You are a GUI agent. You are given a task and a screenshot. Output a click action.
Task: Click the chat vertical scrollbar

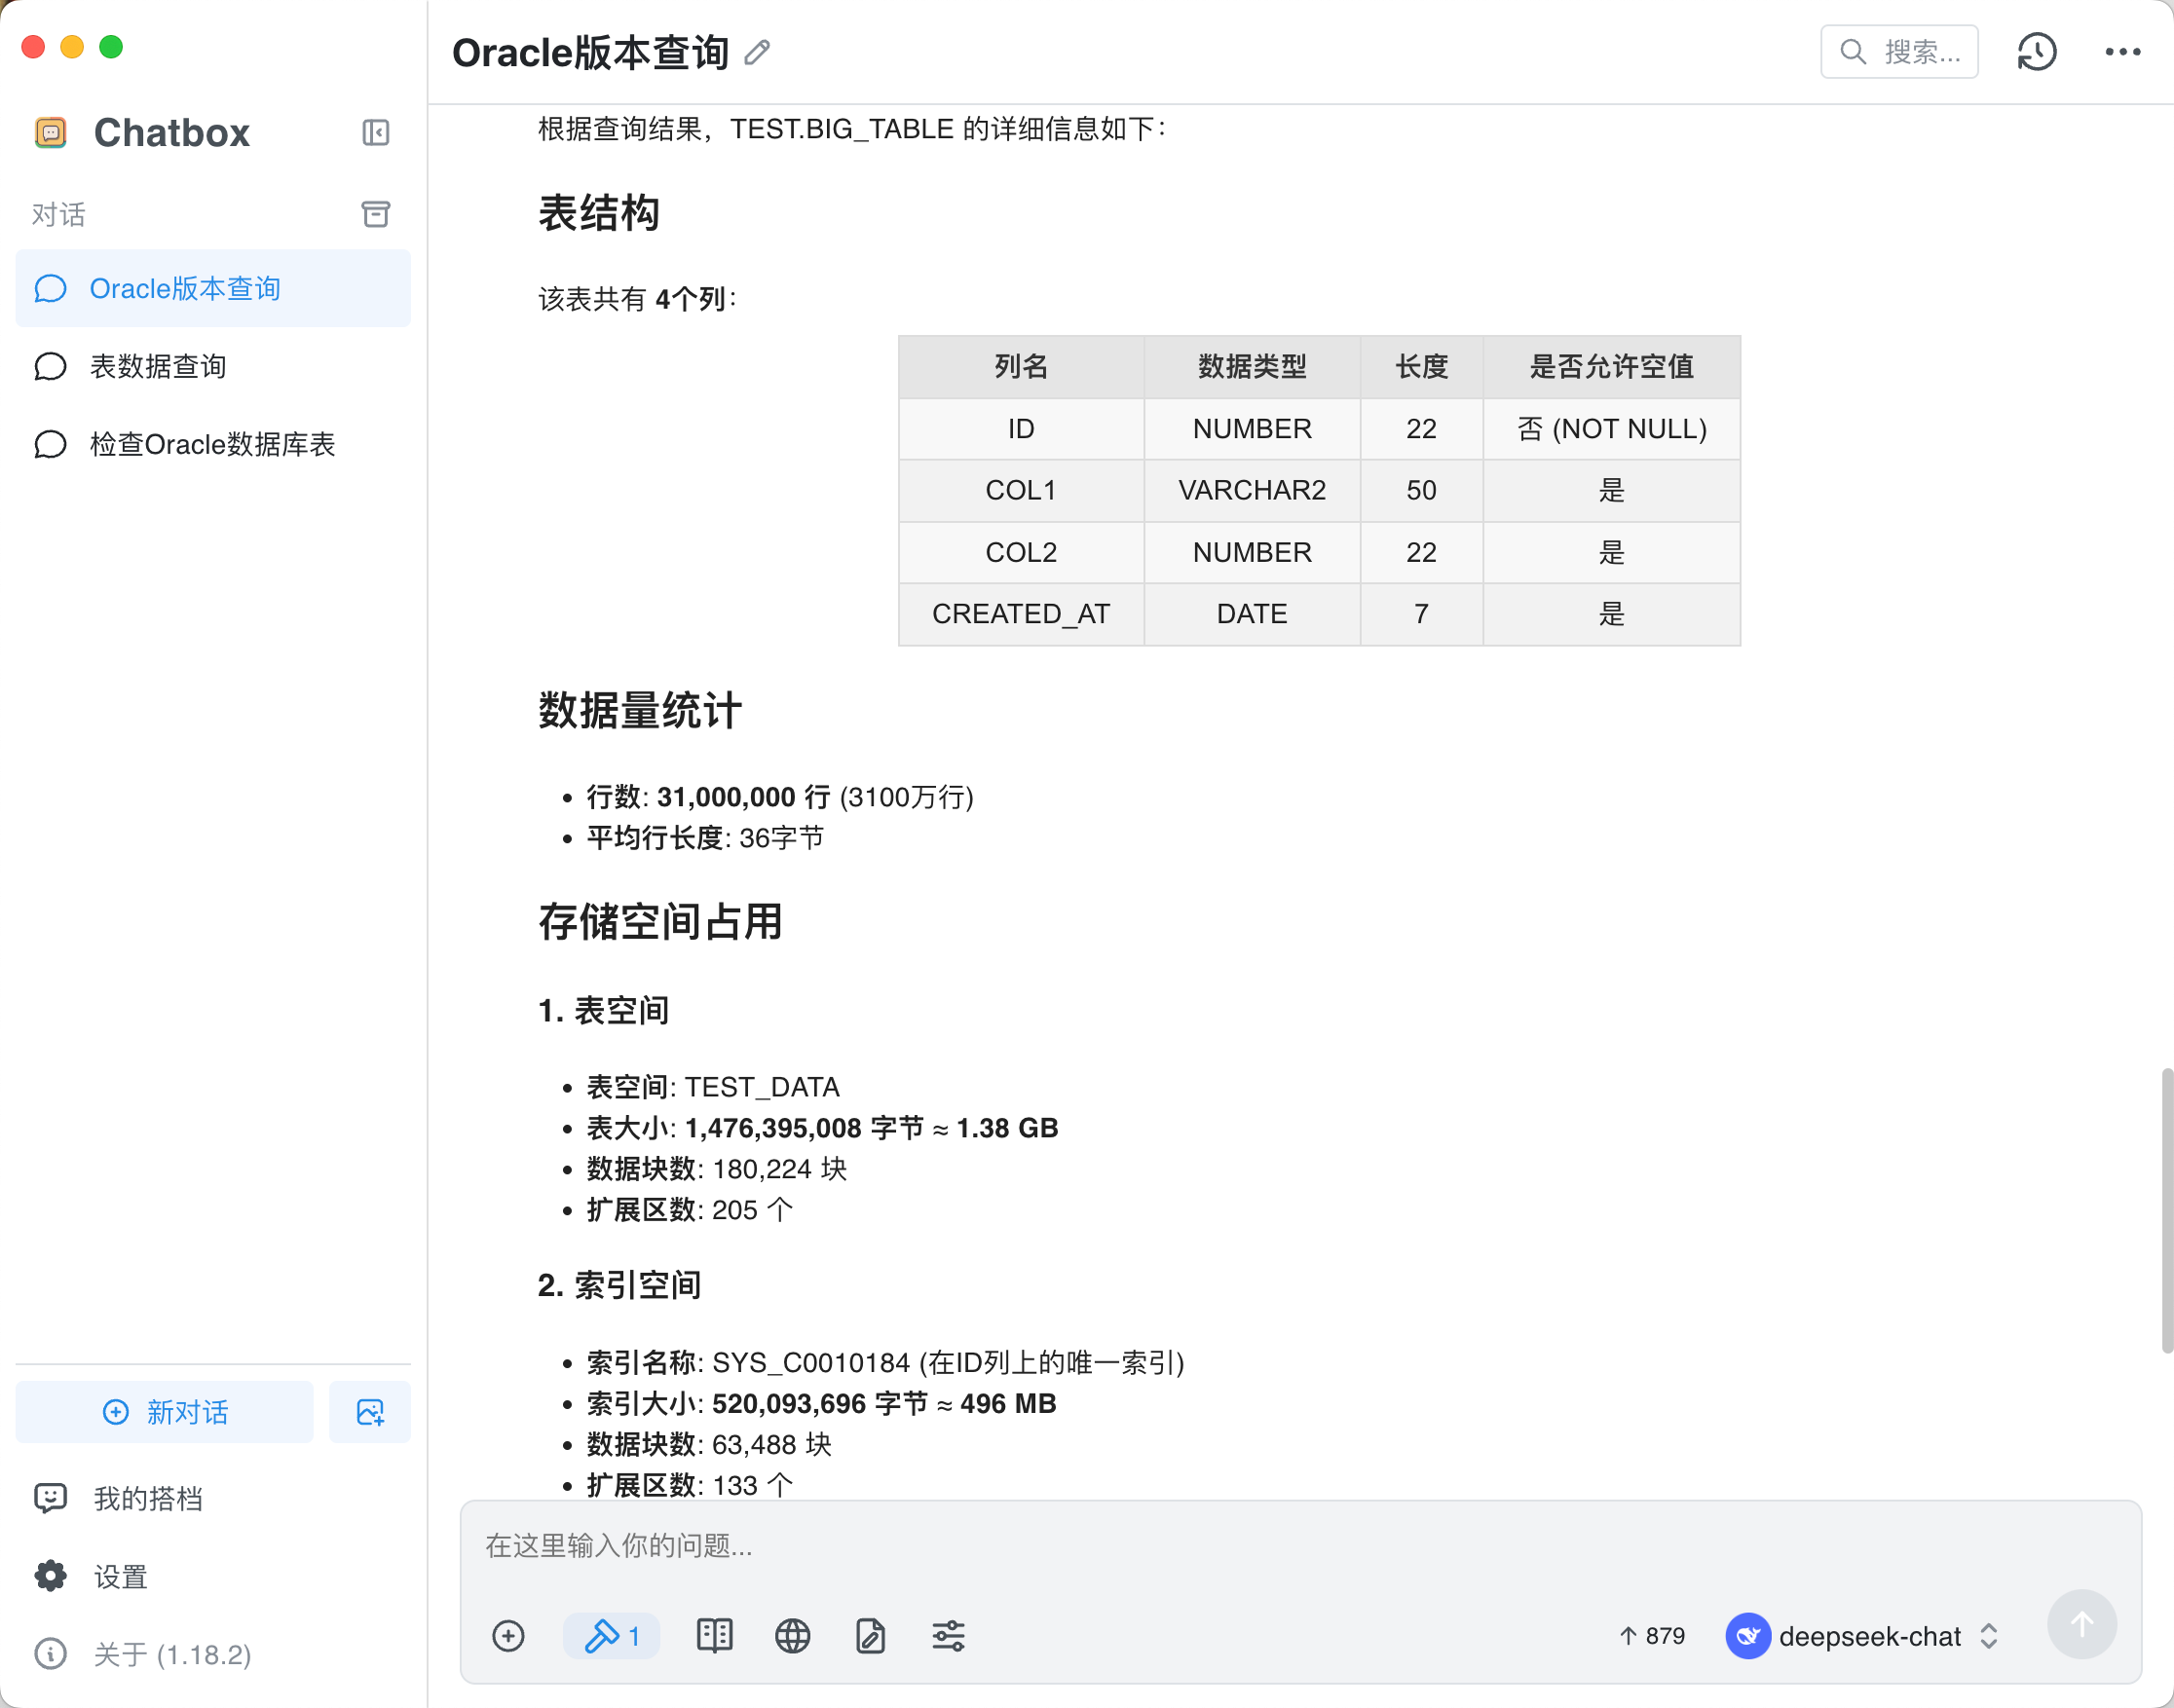click(x=2166, y=1210)
